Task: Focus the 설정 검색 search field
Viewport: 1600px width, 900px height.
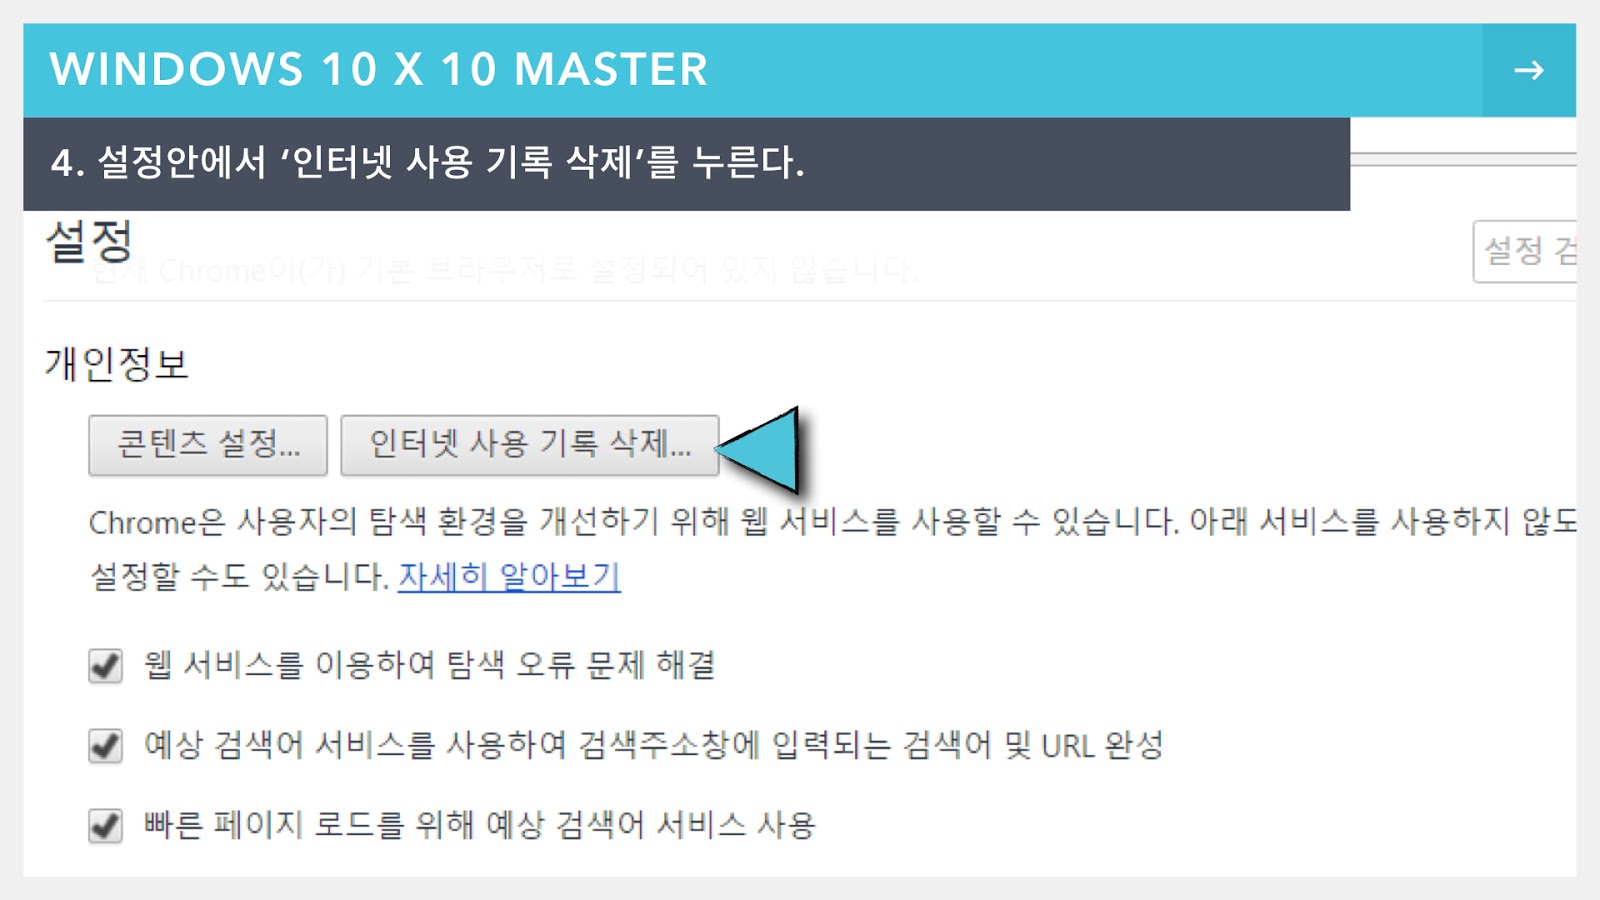Action: pyautogui.click(x=1525, y=251)
